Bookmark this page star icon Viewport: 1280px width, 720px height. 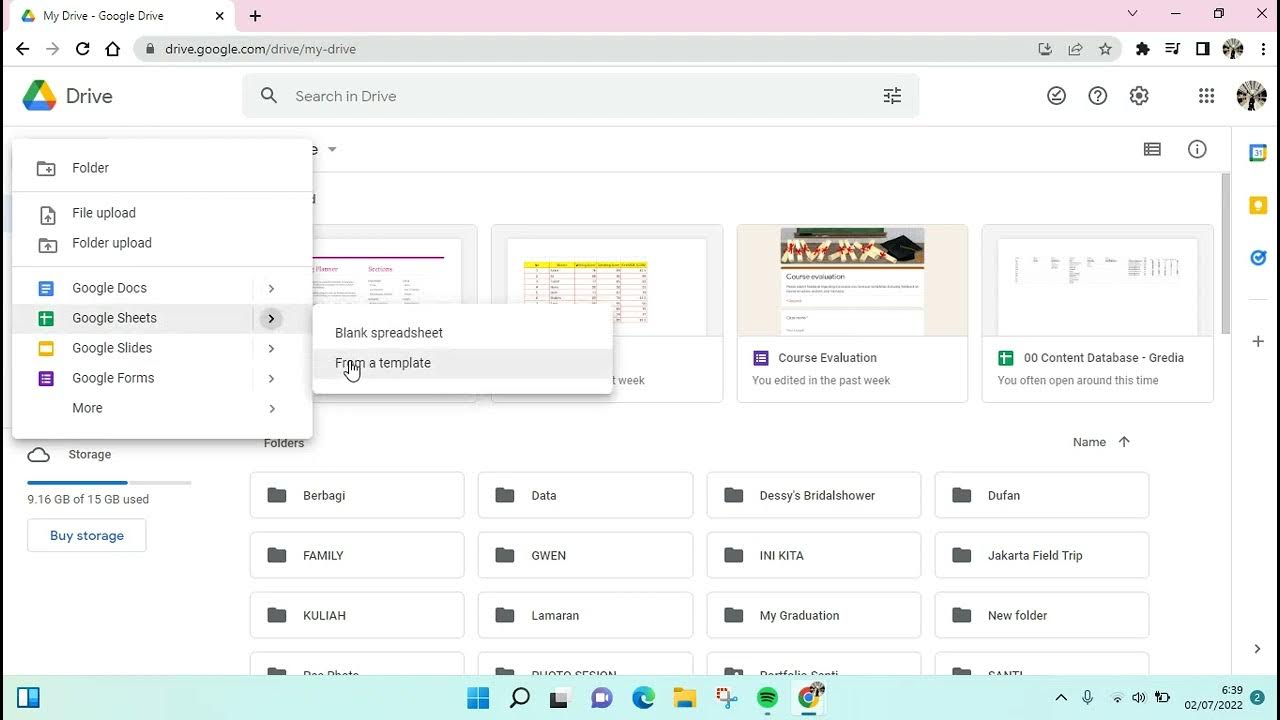[1105, 48]
